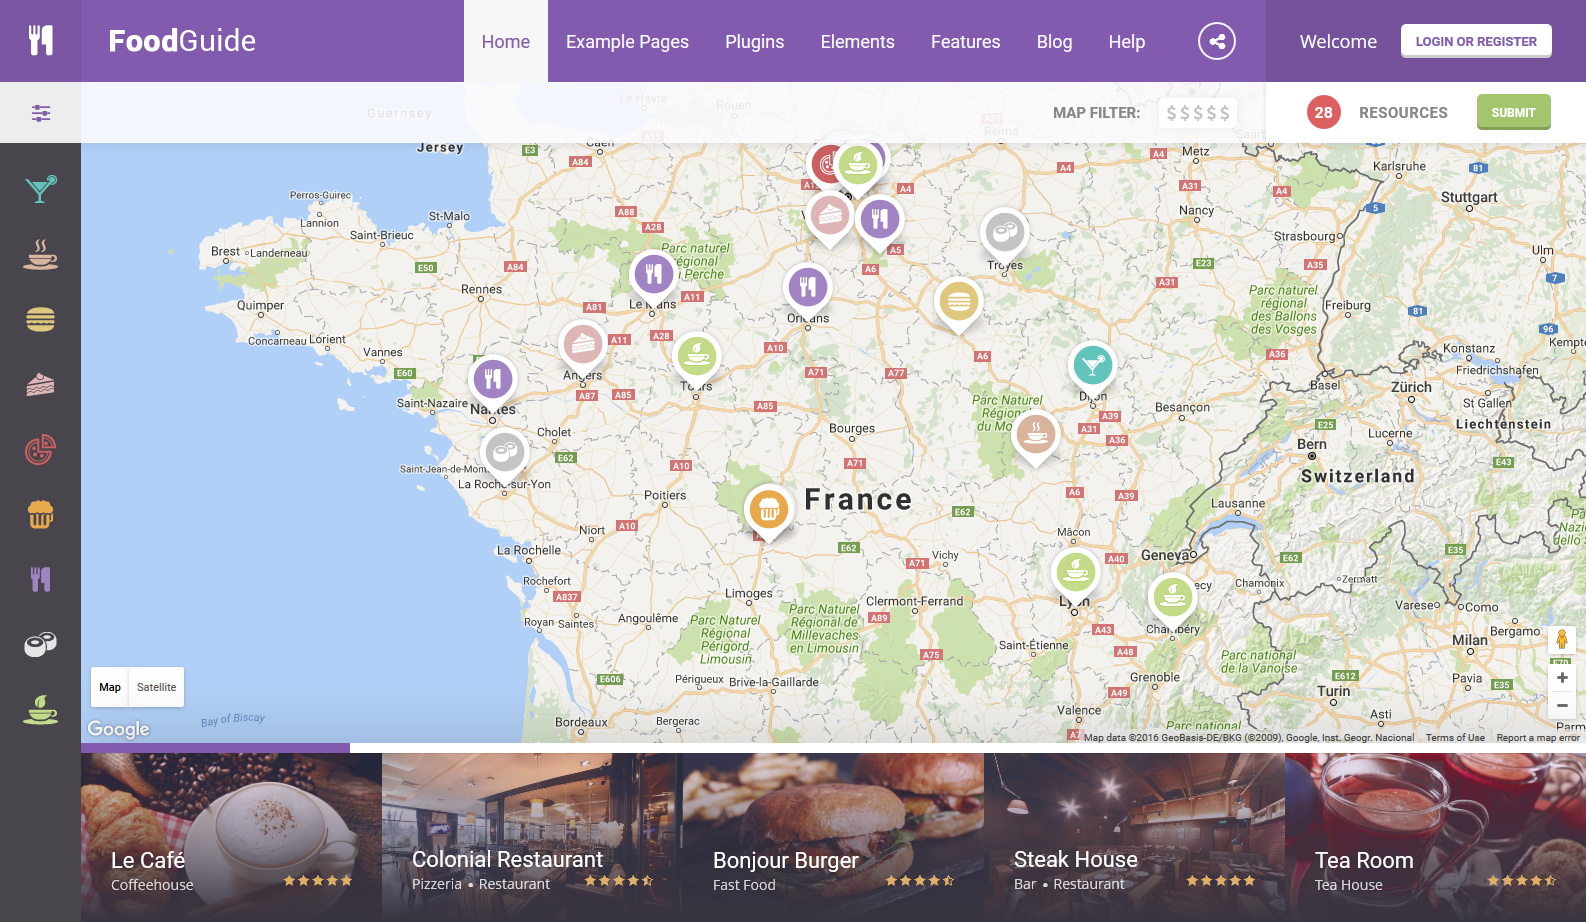
Task: Zoom out on the map
Action: [1562, 705]
